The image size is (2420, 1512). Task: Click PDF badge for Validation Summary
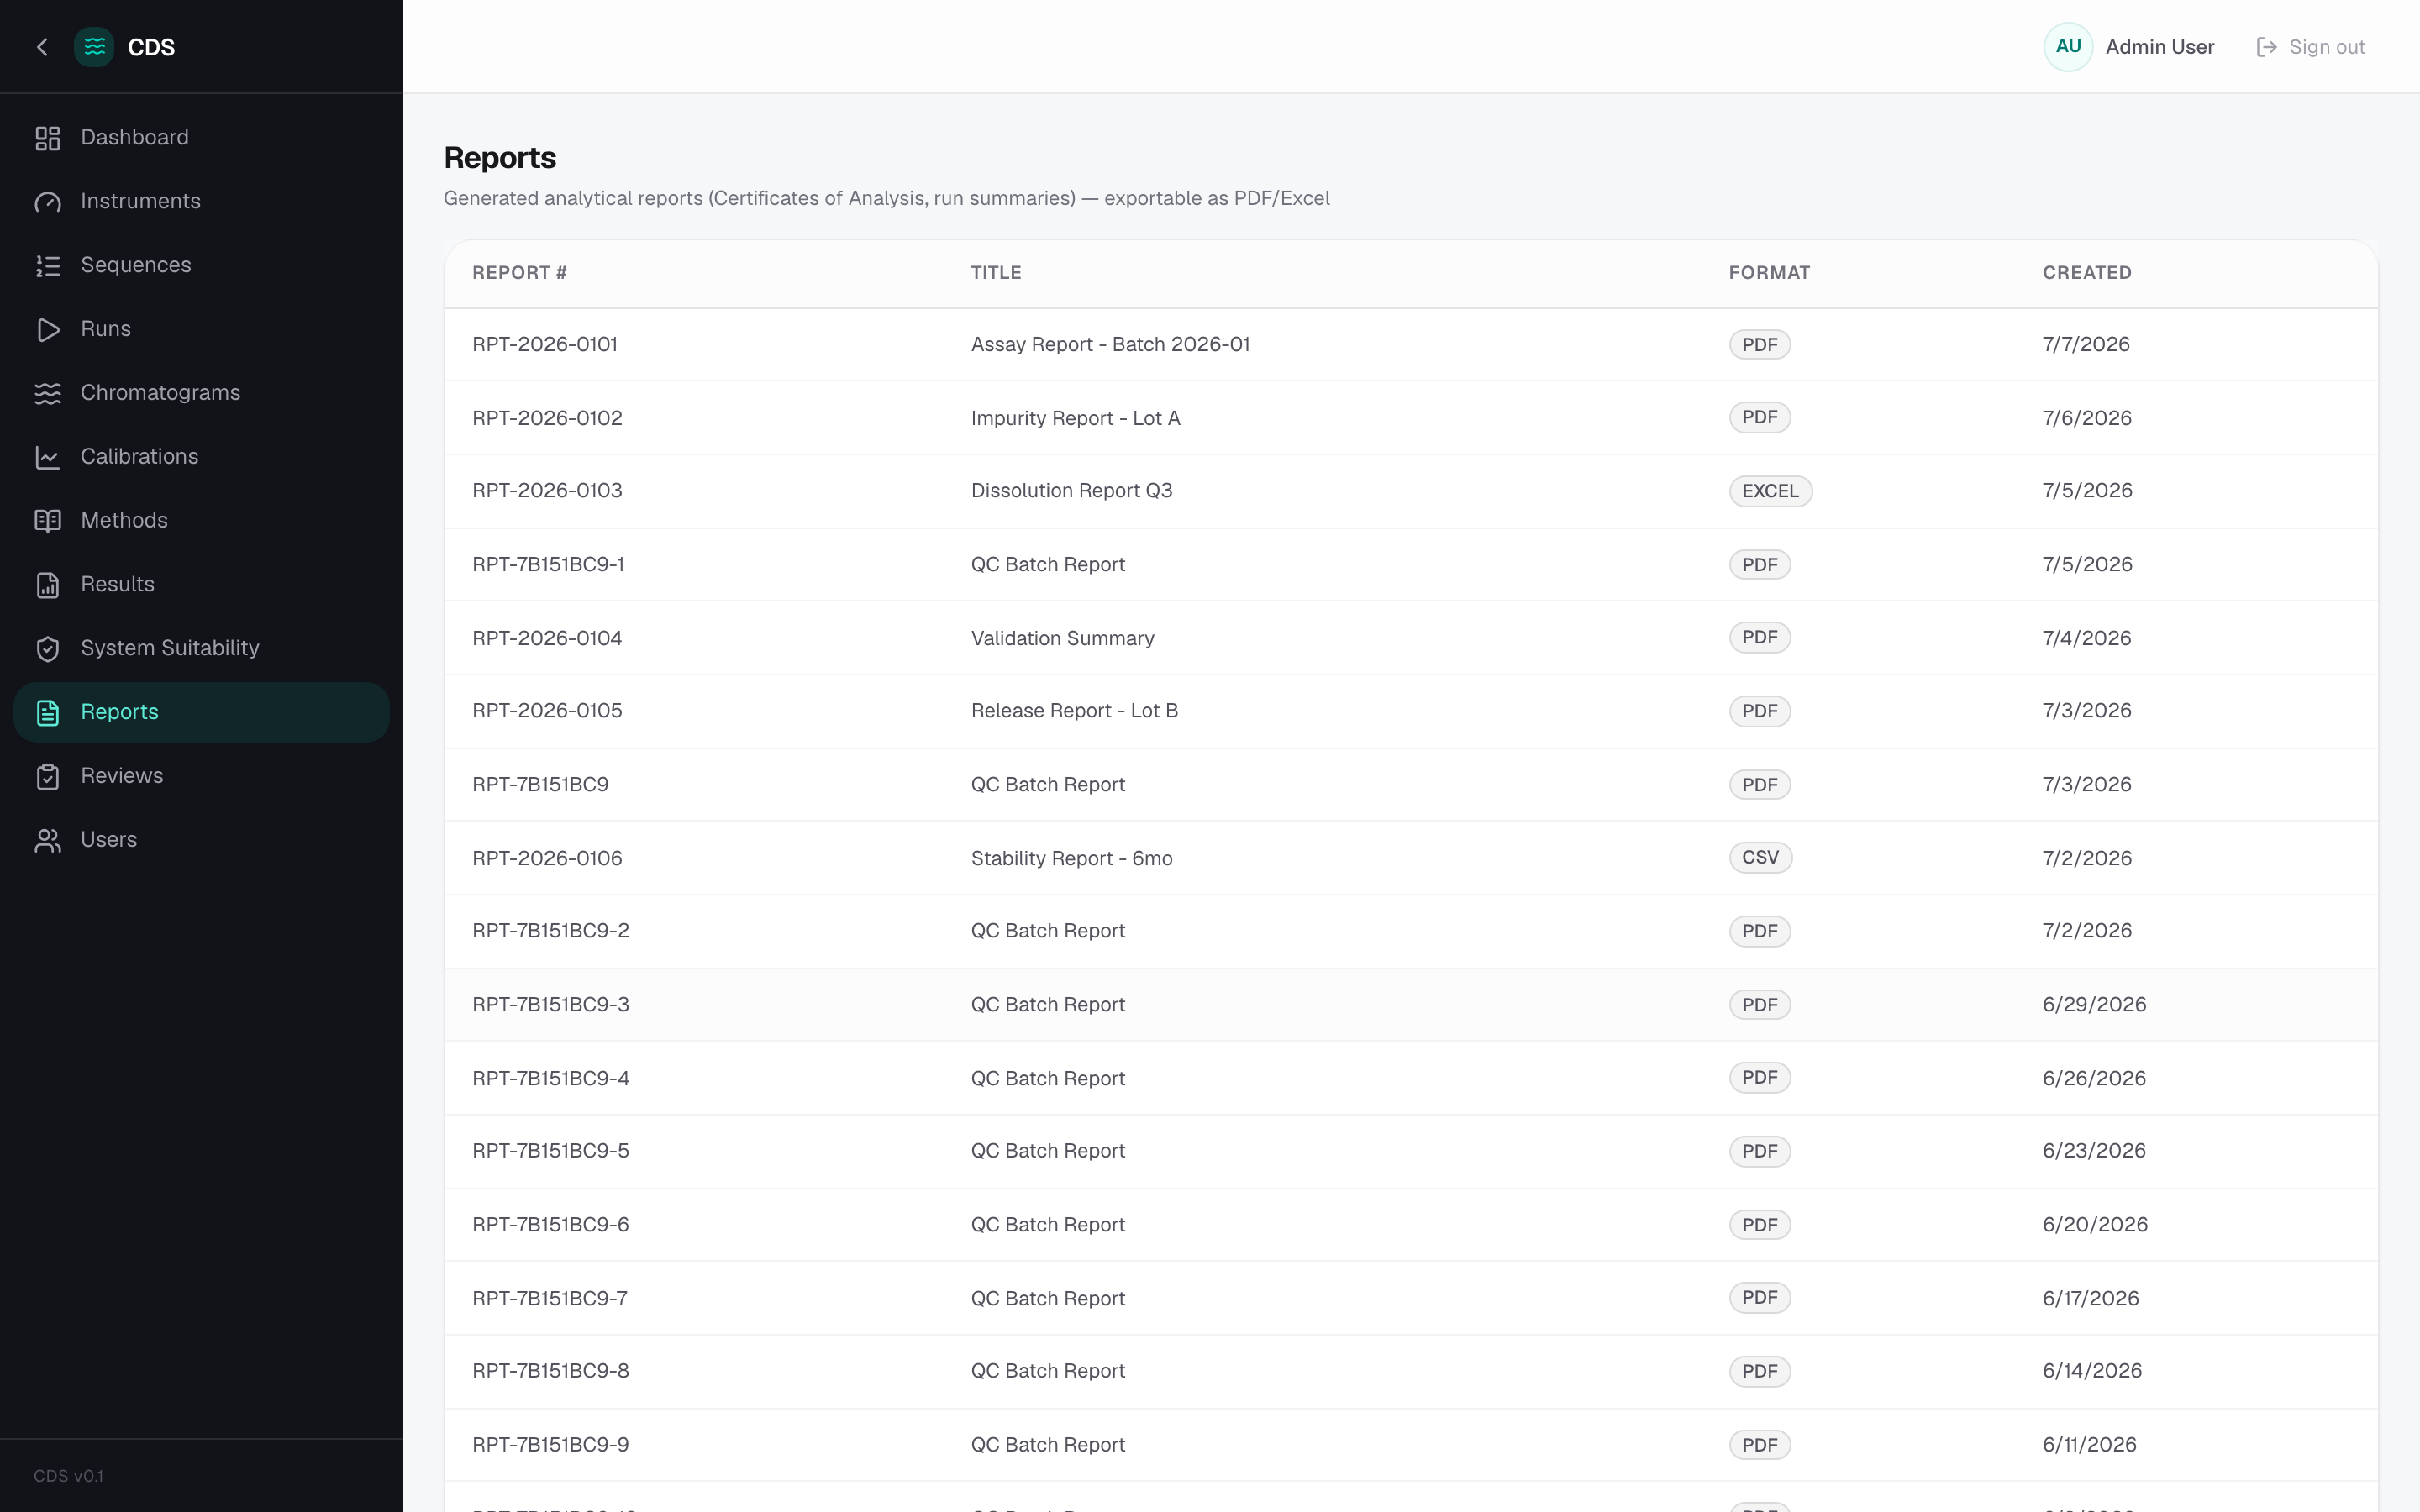click(x=1760, y=638)
